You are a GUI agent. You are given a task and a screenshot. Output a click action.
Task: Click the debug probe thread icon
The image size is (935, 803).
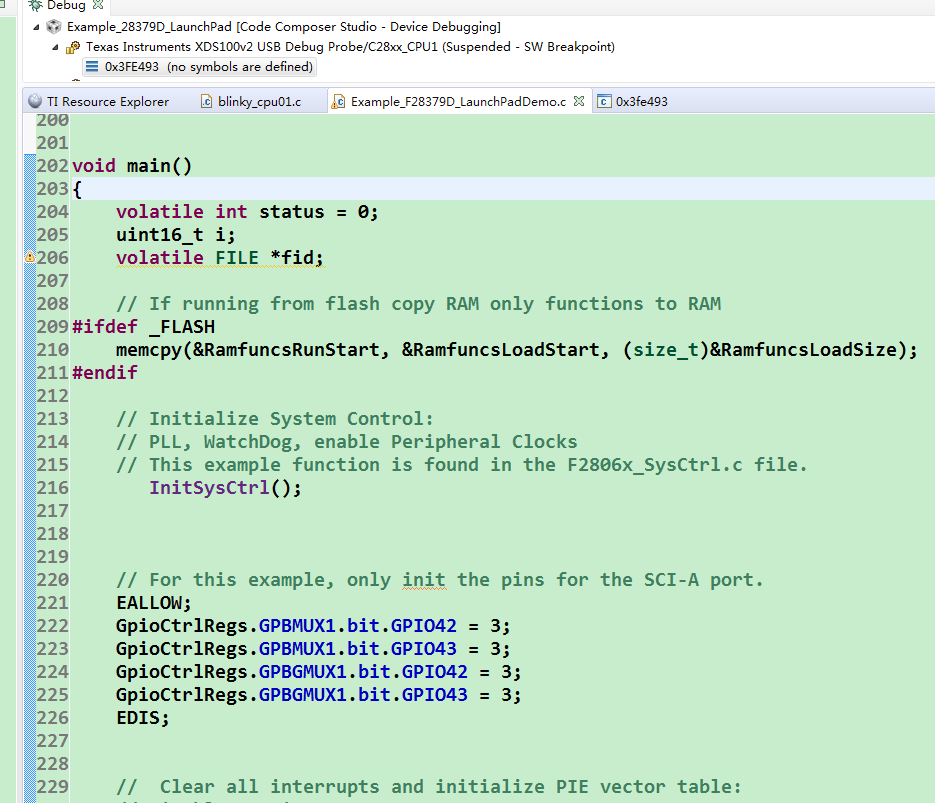pyautogui.click(x=73, y=47)
